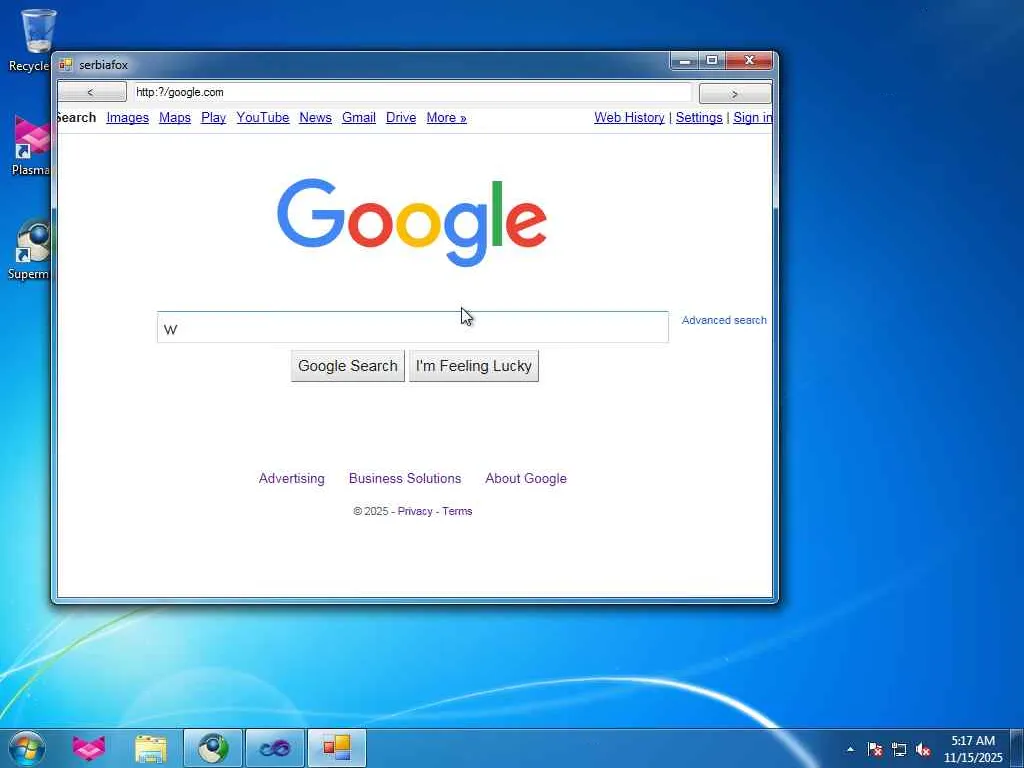This screenshot has height=768, width=1024.
Task: Maximize the serbiafox window
Action: click(712, 61)
